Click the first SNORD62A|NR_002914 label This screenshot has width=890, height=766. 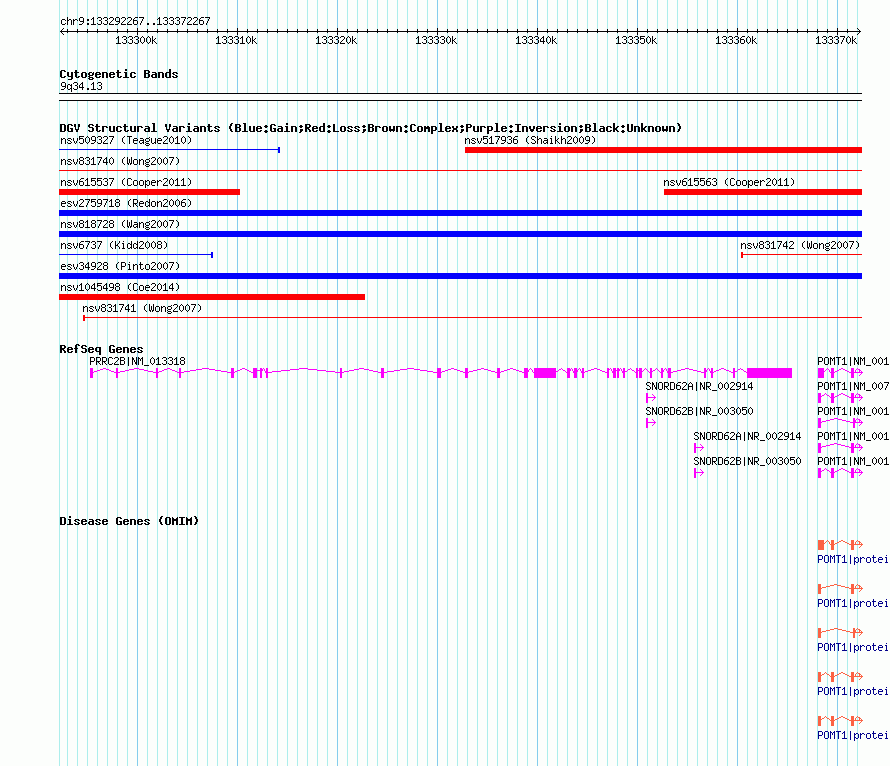[699, 386]
